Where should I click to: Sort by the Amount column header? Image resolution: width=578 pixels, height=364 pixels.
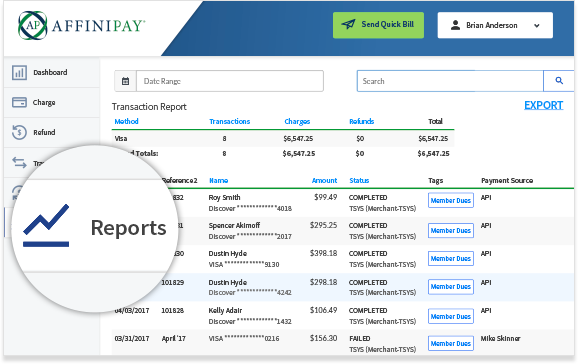click(x=324, y=180)
